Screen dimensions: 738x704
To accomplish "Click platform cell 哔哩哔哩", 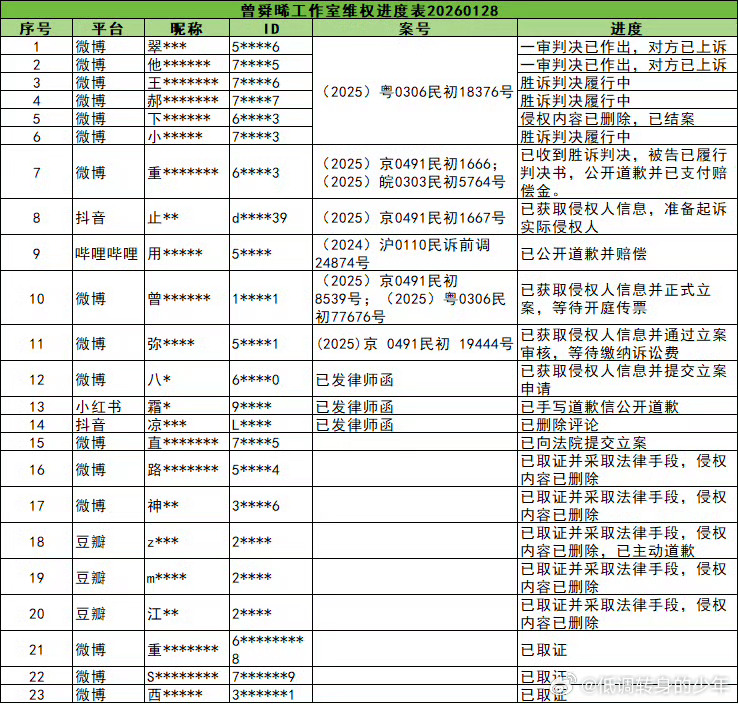I will [x=106, y=254].
